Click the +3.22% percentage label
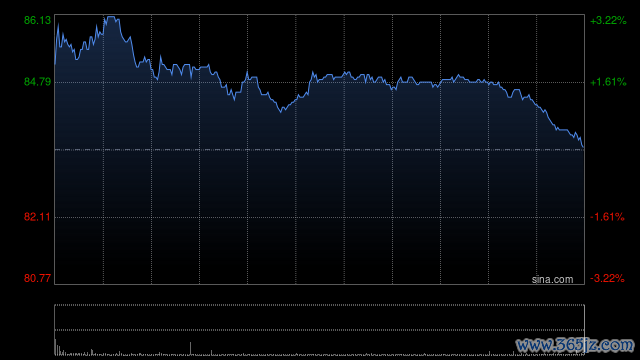Image resolution: width=640 pixels, height=360 pixels. tap(608, 20)
